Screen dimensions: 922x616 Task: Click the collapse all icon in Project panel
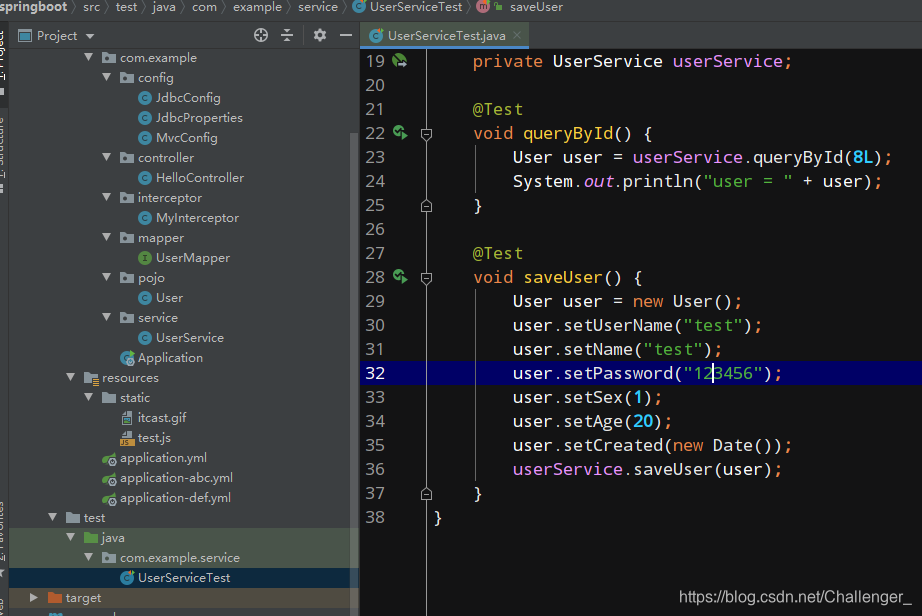287,35
